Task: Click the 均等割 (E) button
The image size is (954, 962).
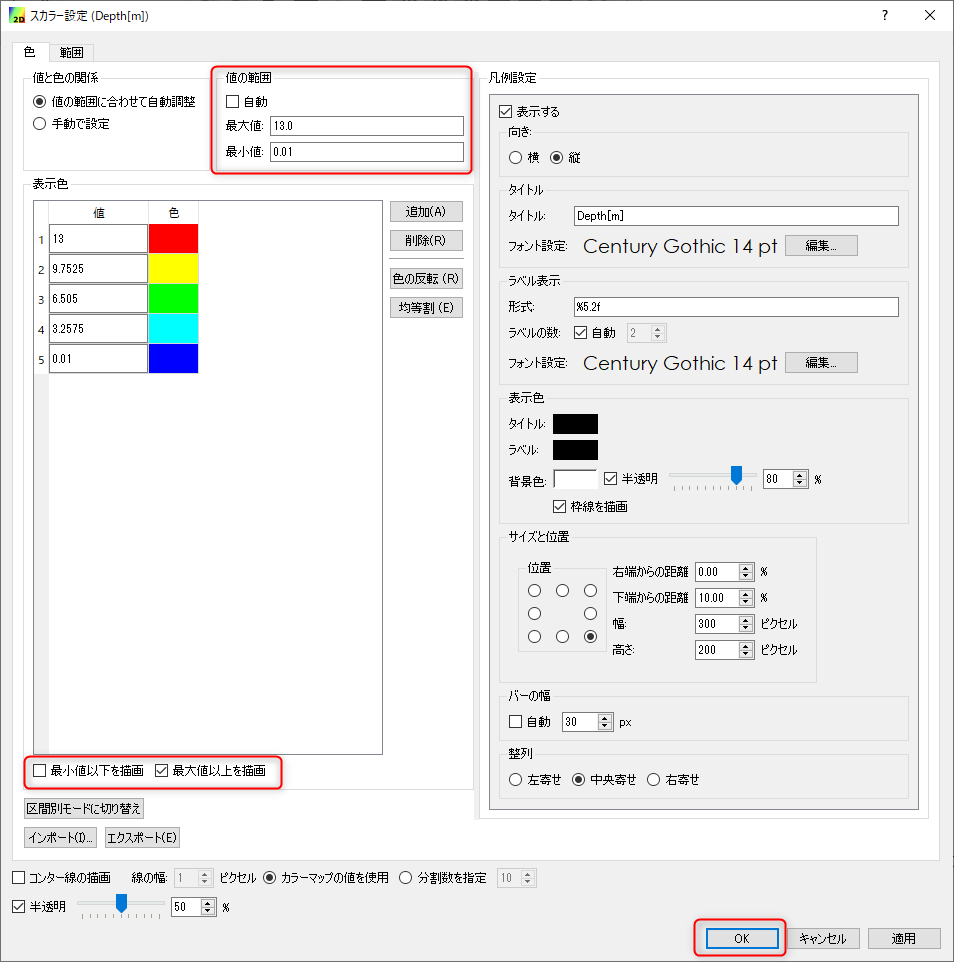Action: (x=426, y=307)
